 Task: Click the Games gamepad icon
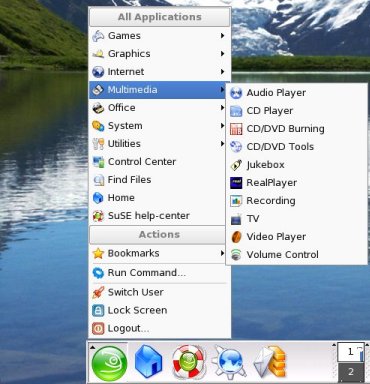(x=98, y=36)
